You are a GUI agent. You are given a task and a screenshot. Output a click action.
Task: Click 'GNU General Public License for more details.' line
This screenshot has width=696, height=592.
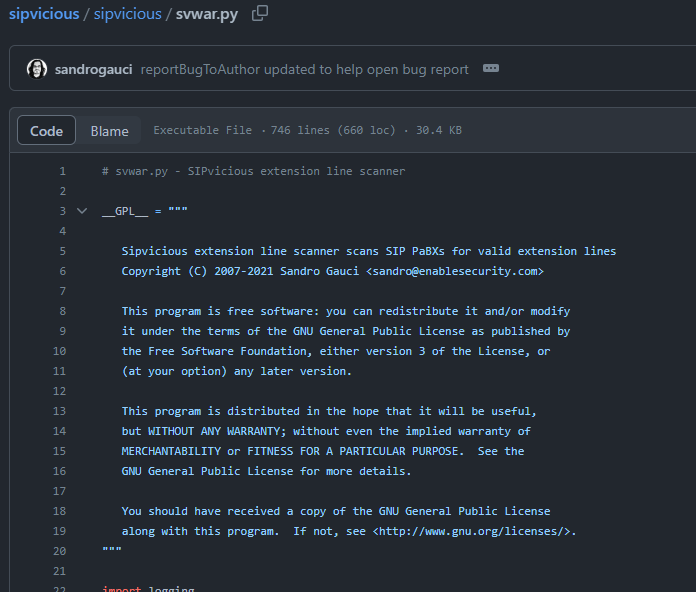[266, 471]
